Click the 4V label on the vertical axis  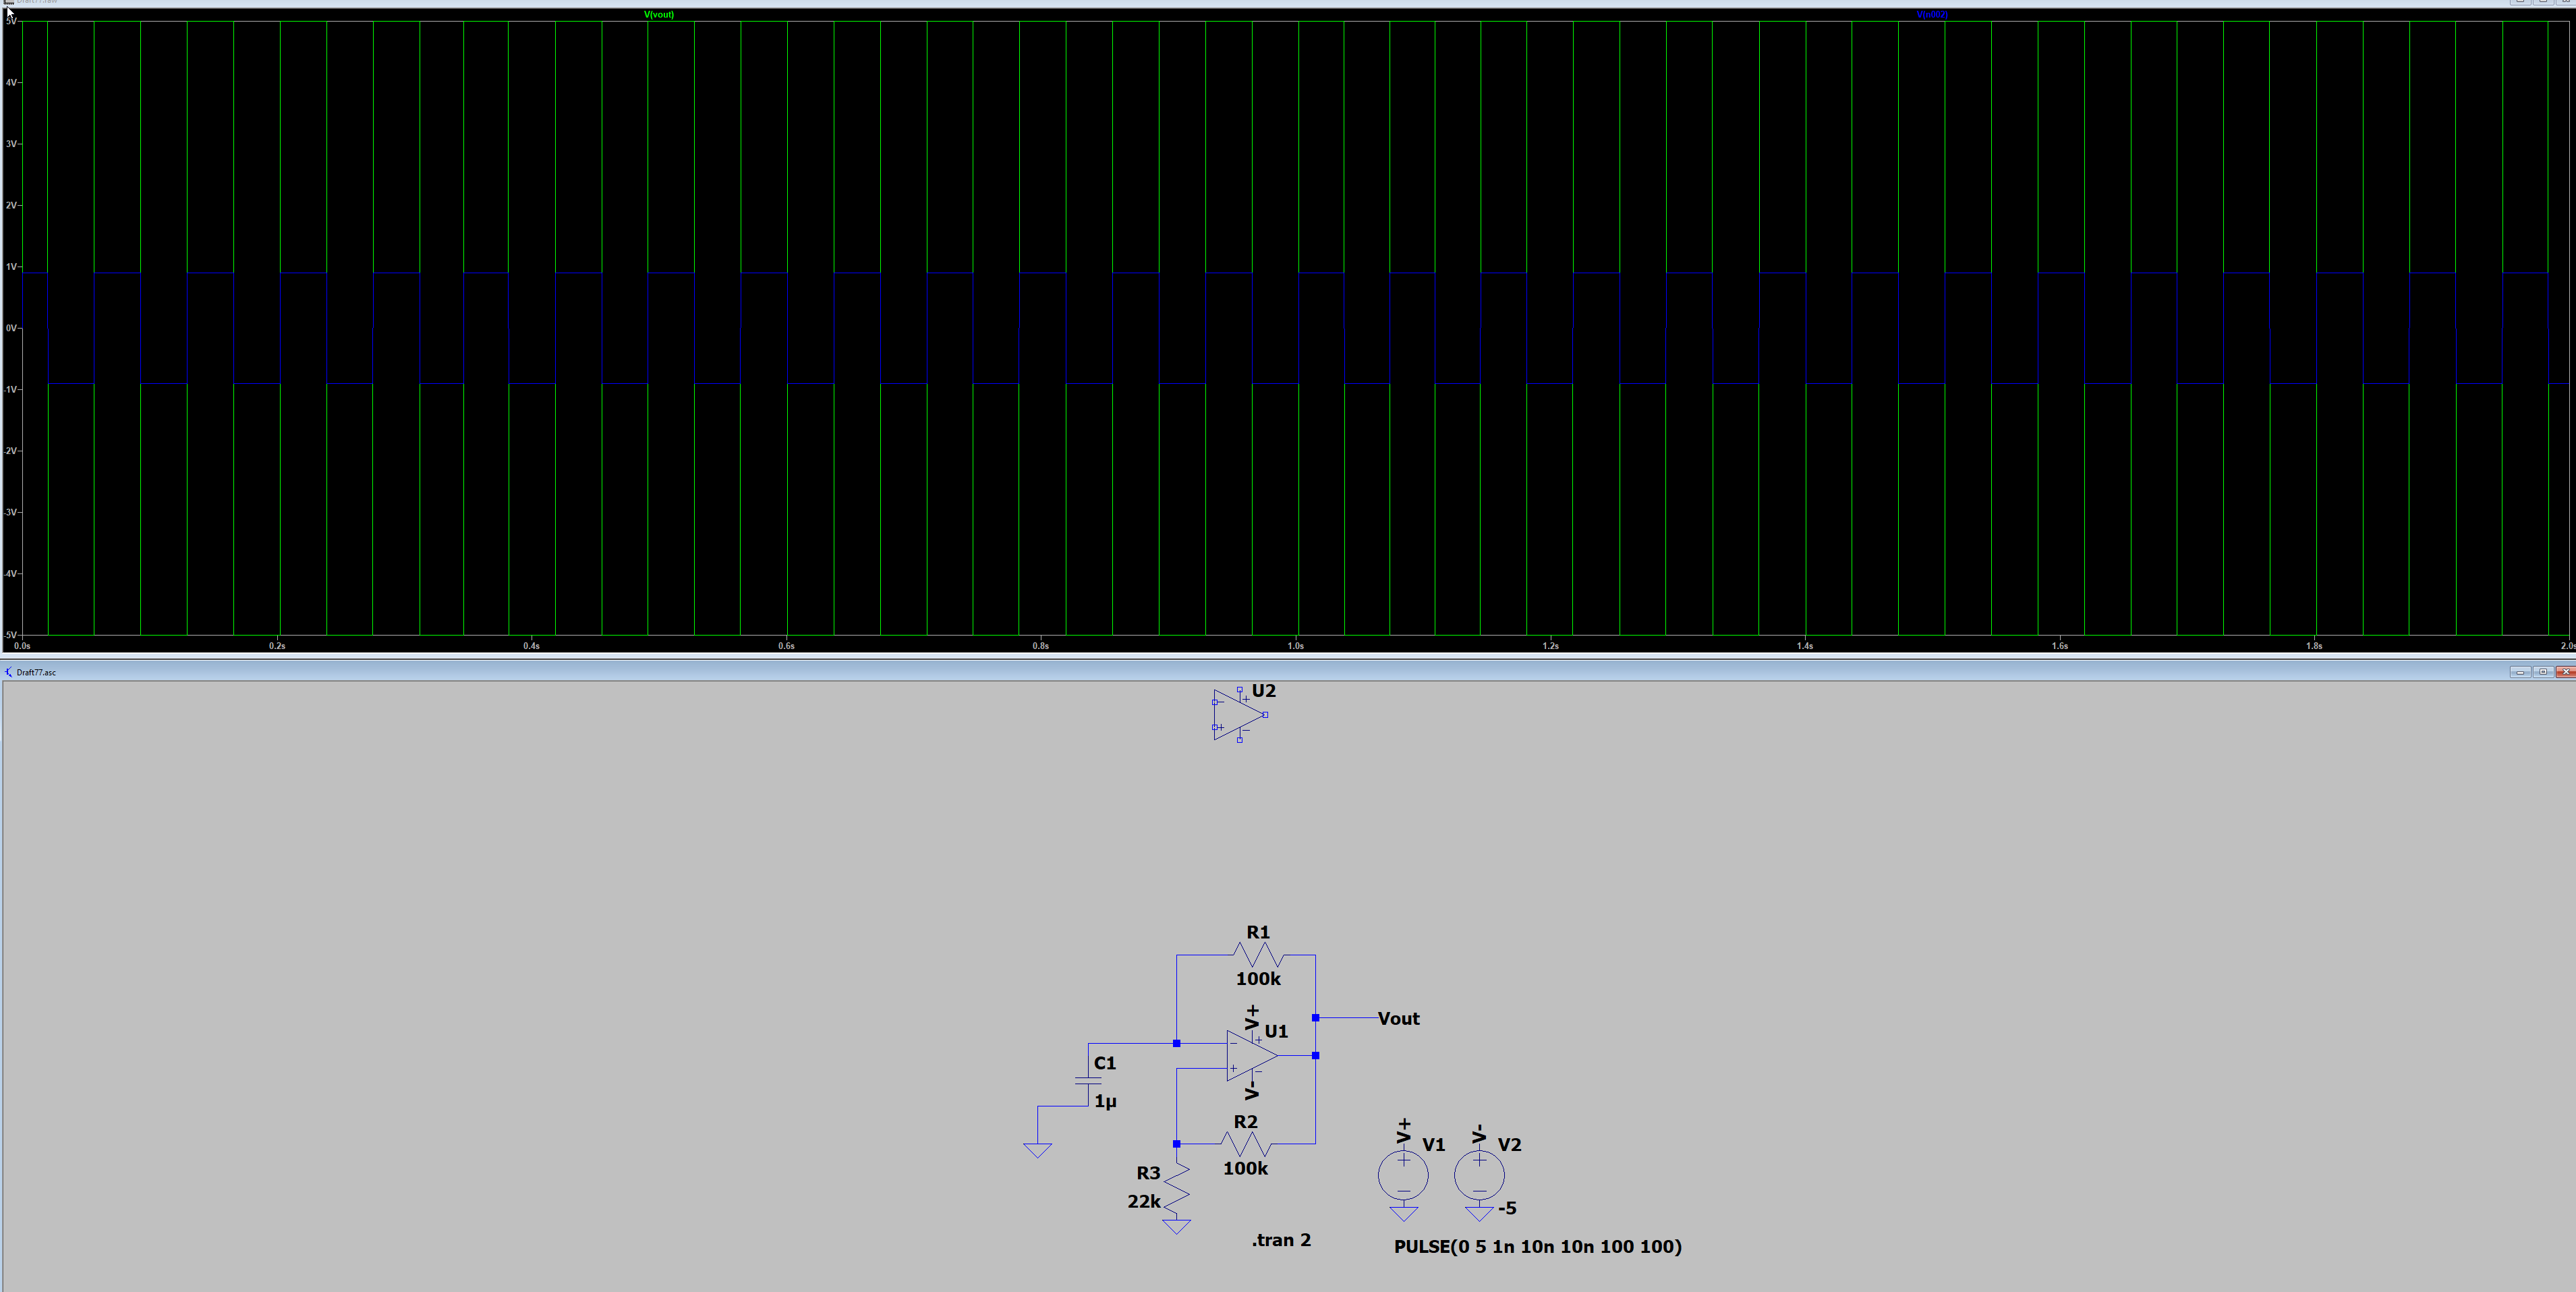[x=11, y=83]
